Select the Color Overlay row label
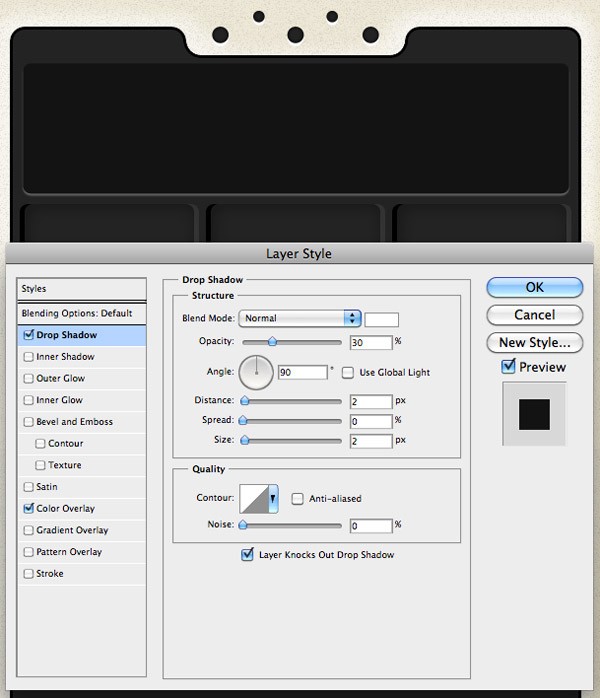Screen dimensions: 600x698 [x=65, y=508]
